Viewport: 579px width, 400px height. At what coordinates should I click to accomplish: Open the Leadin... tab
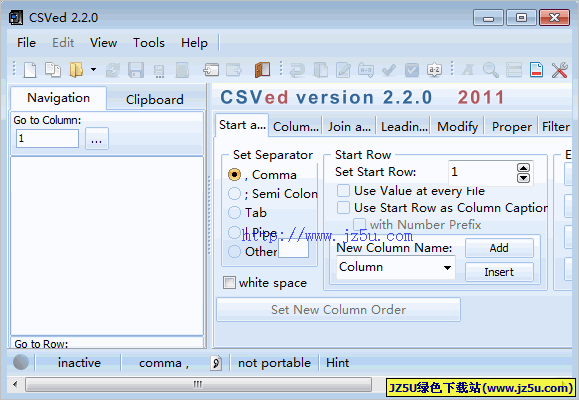404,127
